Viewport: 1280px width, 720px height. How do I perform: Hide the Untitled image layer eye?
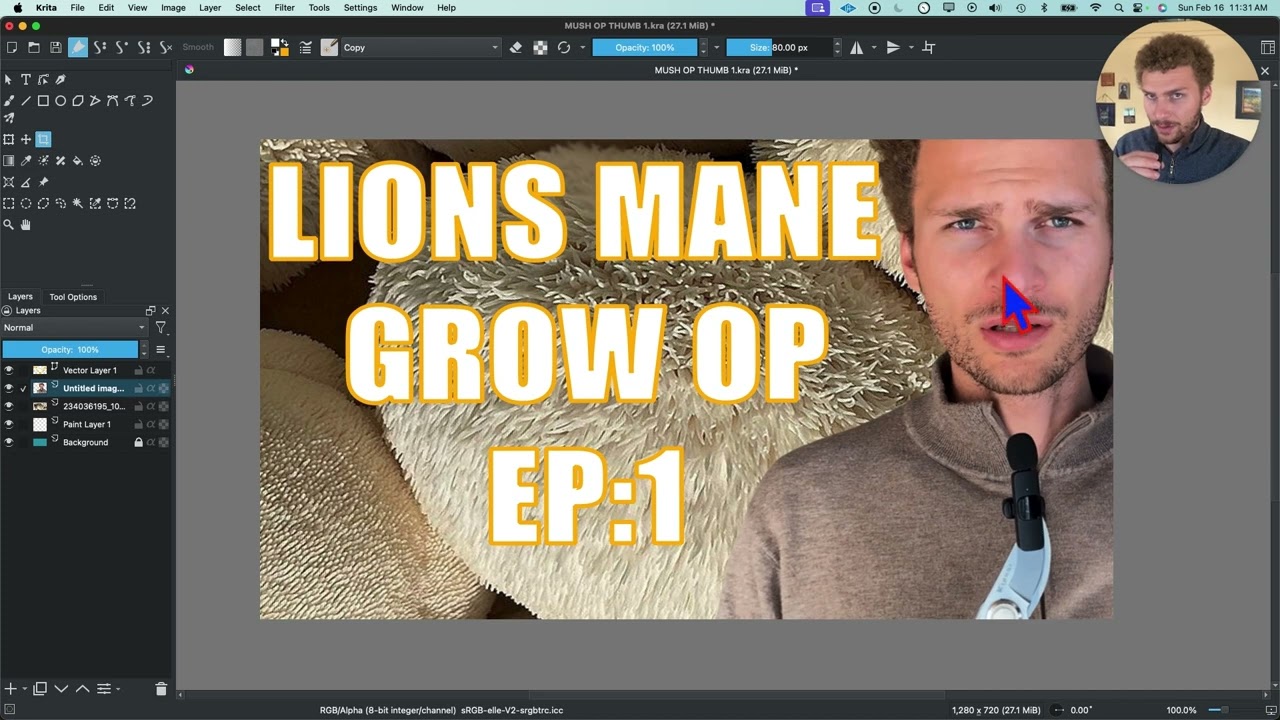(9, 388)
